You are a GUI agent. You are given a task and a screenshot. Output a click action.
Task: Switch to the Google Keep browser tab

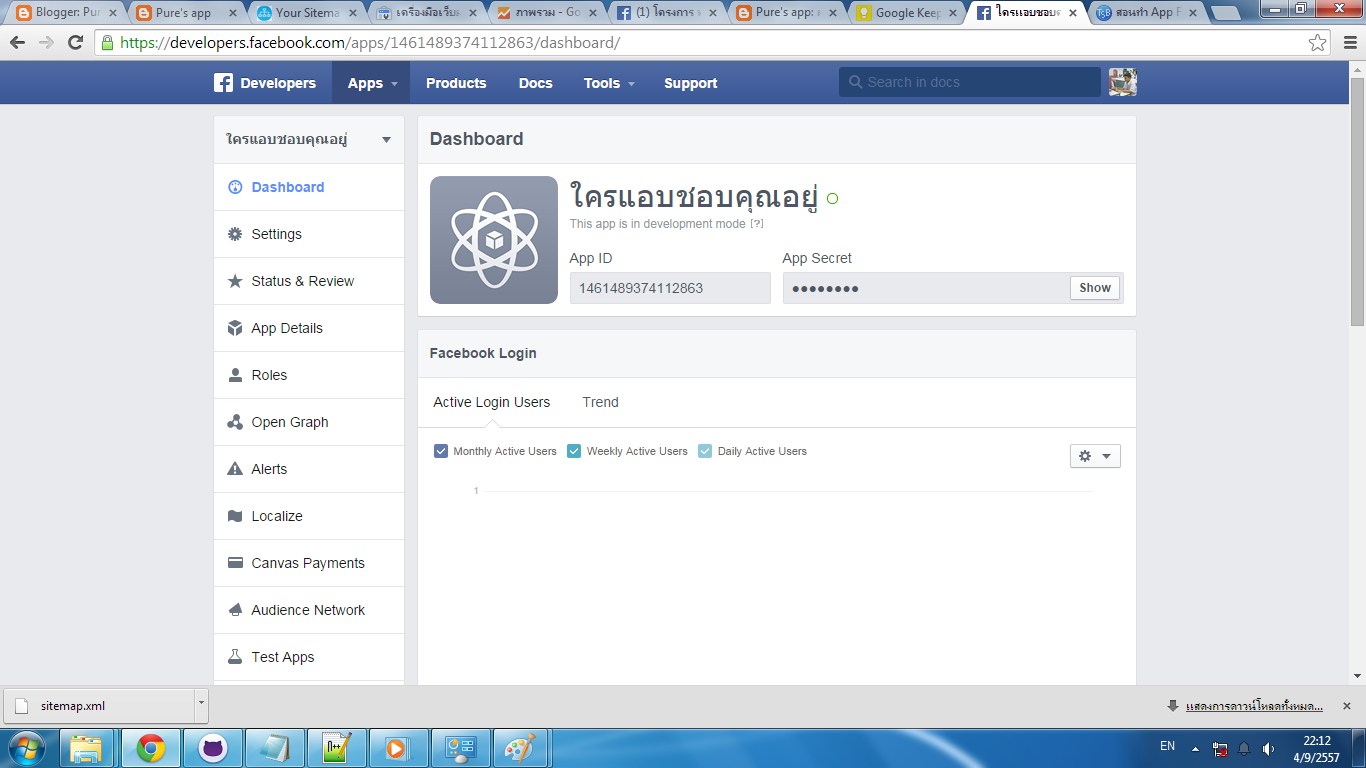(906, 13)
